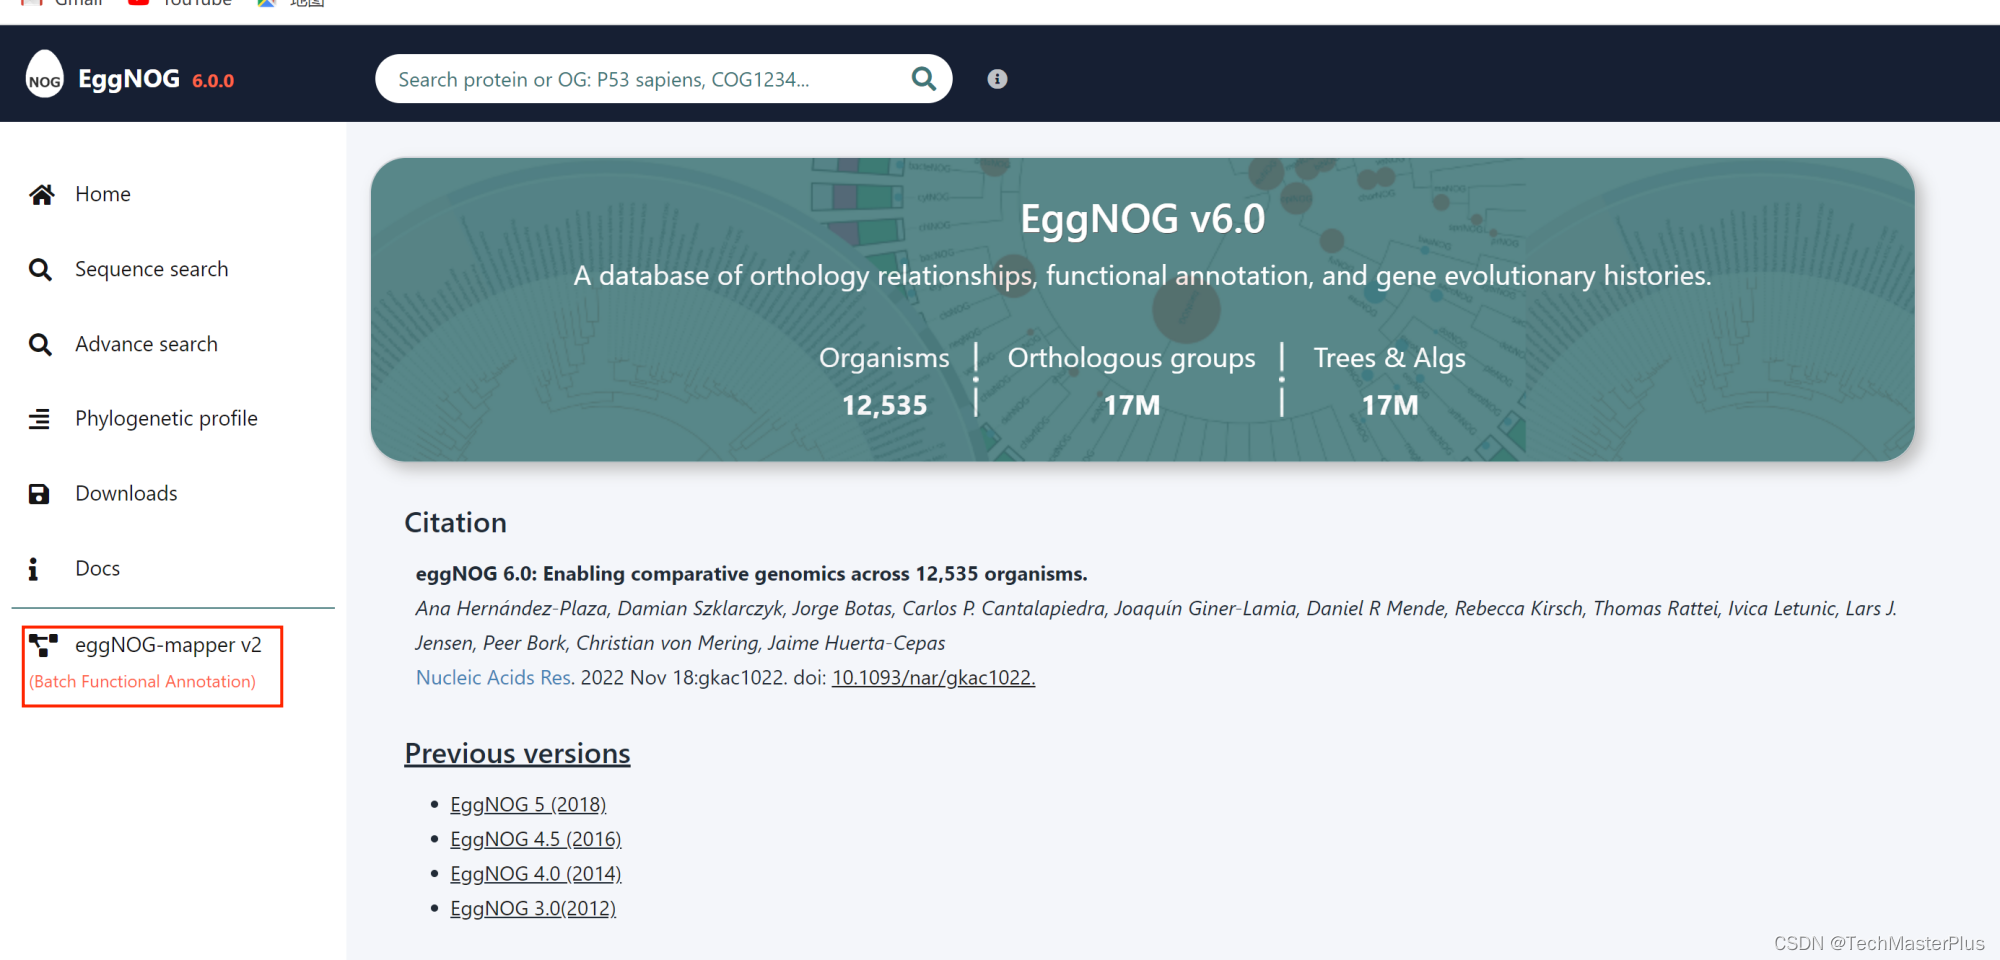
Task: Click the magnifier search button in search bar
Action: (923, 79)
